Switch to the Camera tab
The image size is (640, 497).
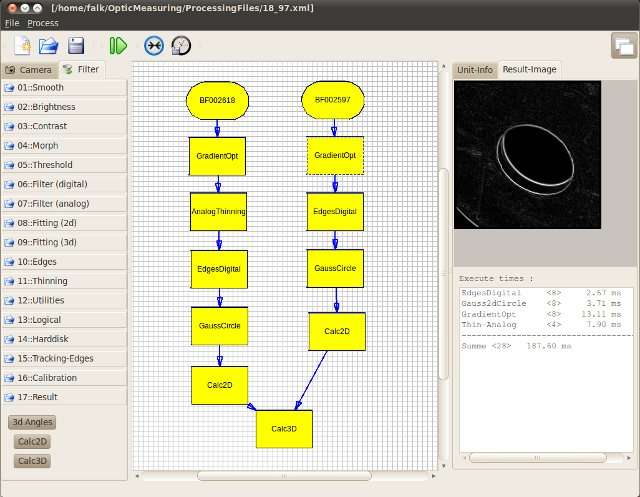pyautogui.click(x=29, y=70)
